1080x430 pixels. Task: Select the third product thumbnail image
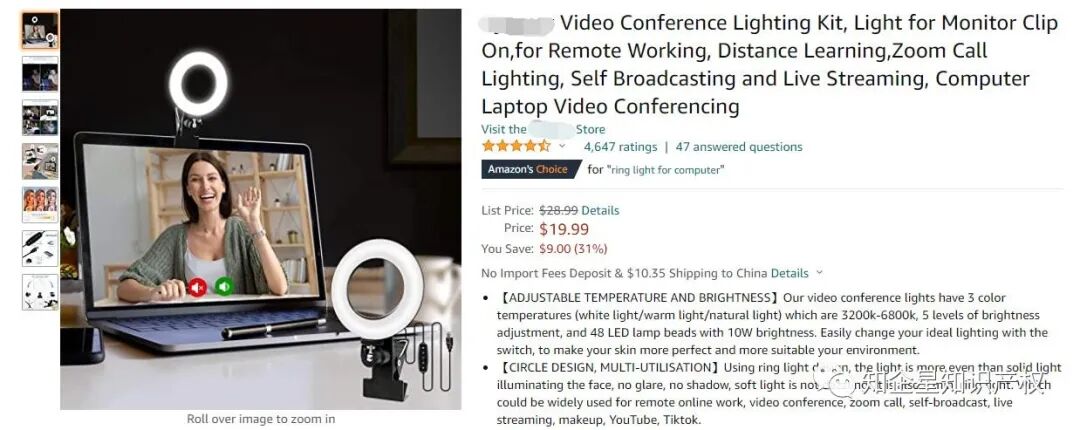pyautogui.click(x=40, y=118)
